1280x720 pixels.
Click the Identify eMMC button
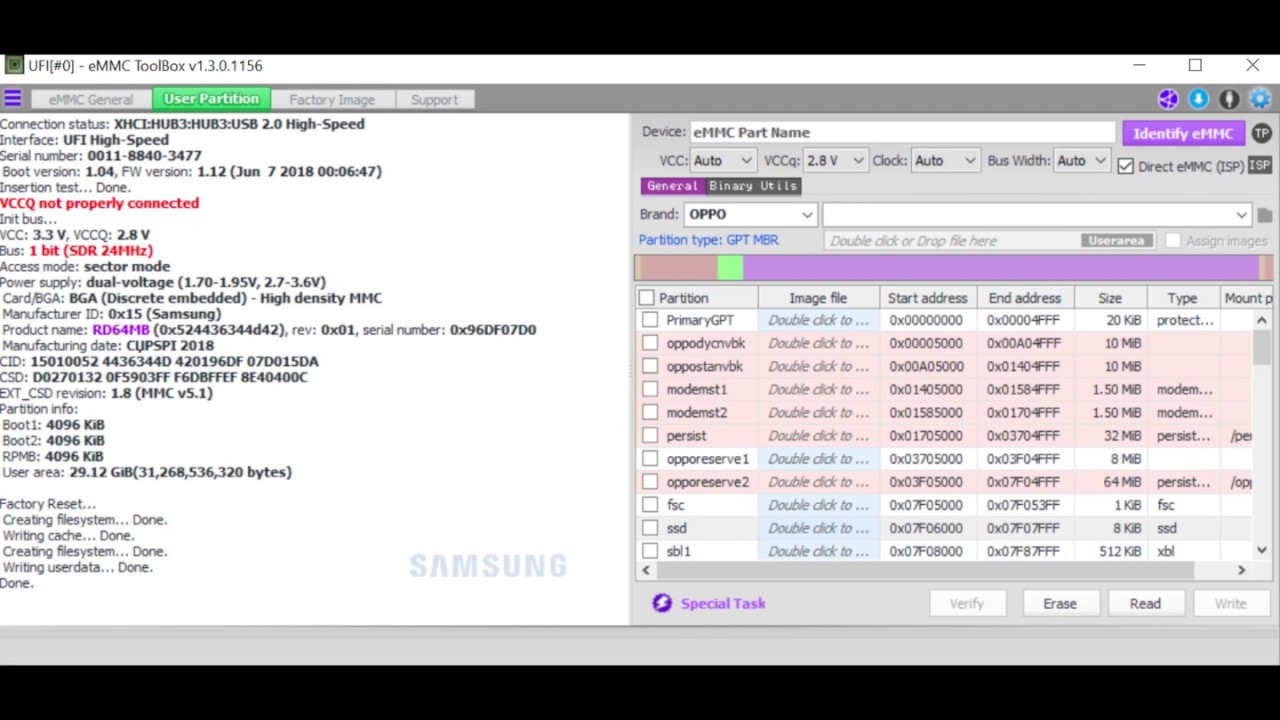1183,133
